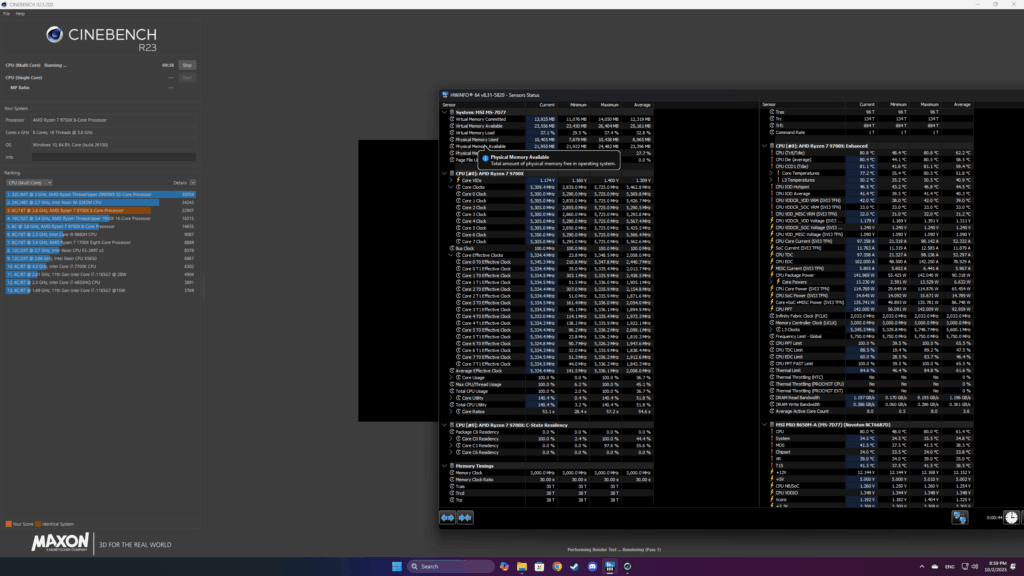Click the HWiNFO network monitors icon in toolbar

coord(959,518)
